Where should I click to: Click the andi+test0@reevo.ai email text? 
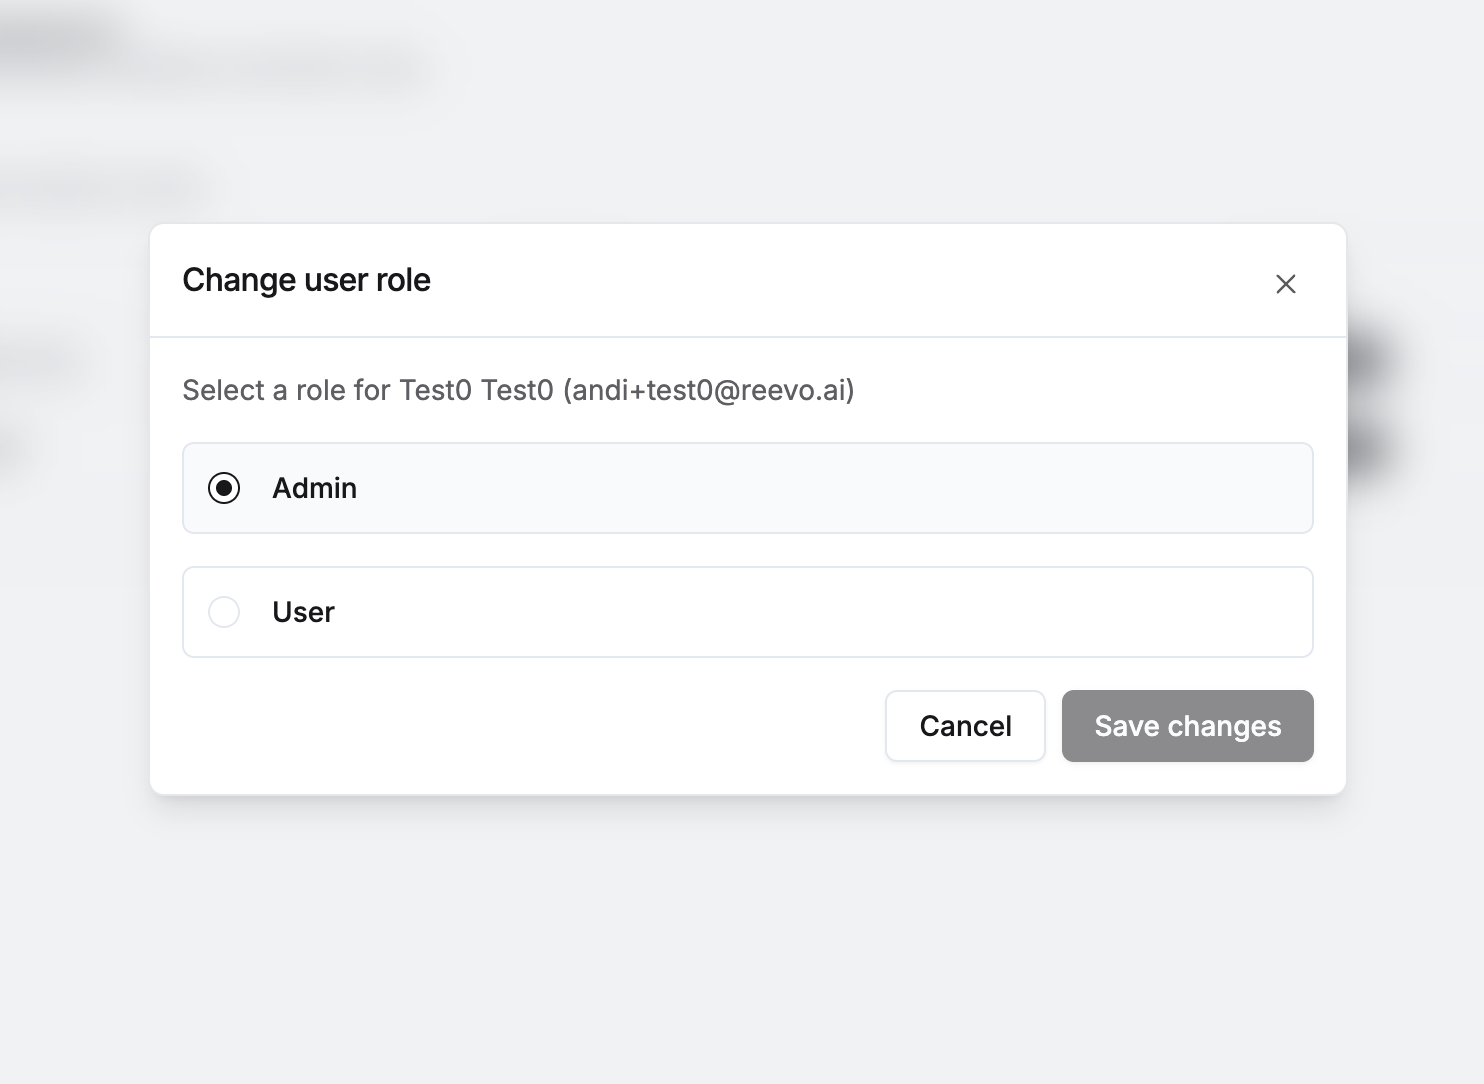pyautogui.click(x=709, y=390)
